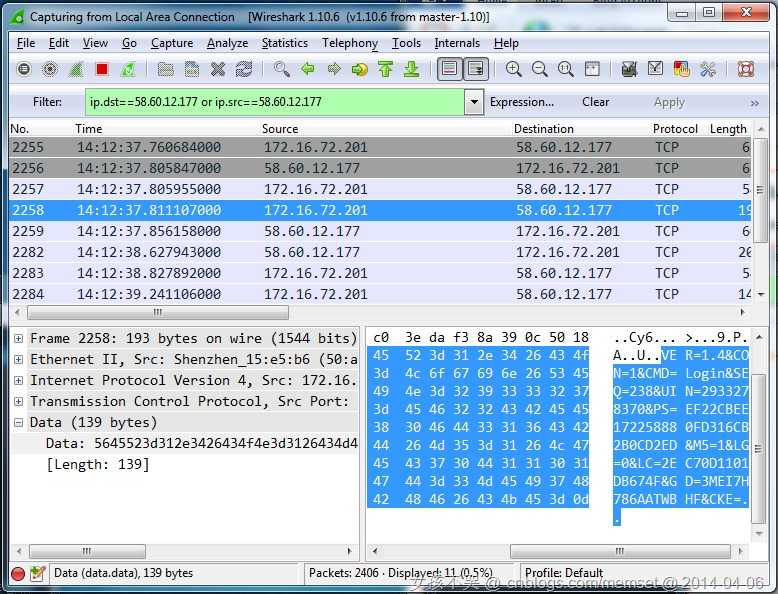
Task: Zoom in on packet text
Action: click(x=514, y=69)
